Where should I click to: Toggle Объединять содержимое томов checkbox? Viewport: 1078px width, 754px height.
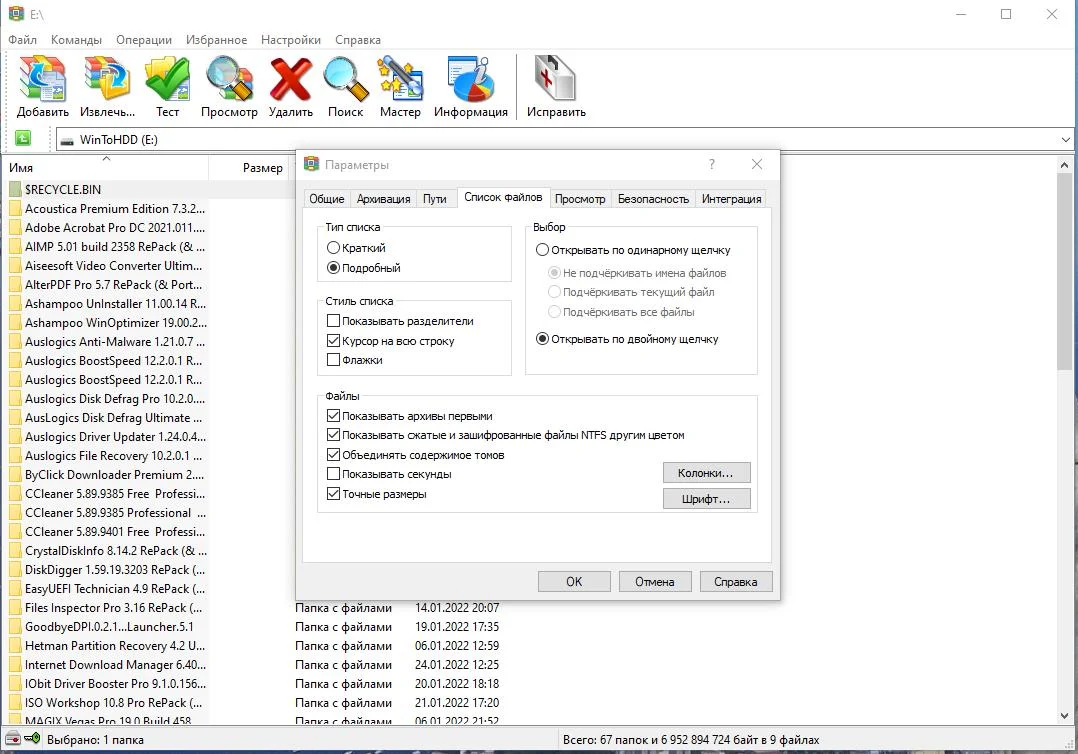coord(333,454)
